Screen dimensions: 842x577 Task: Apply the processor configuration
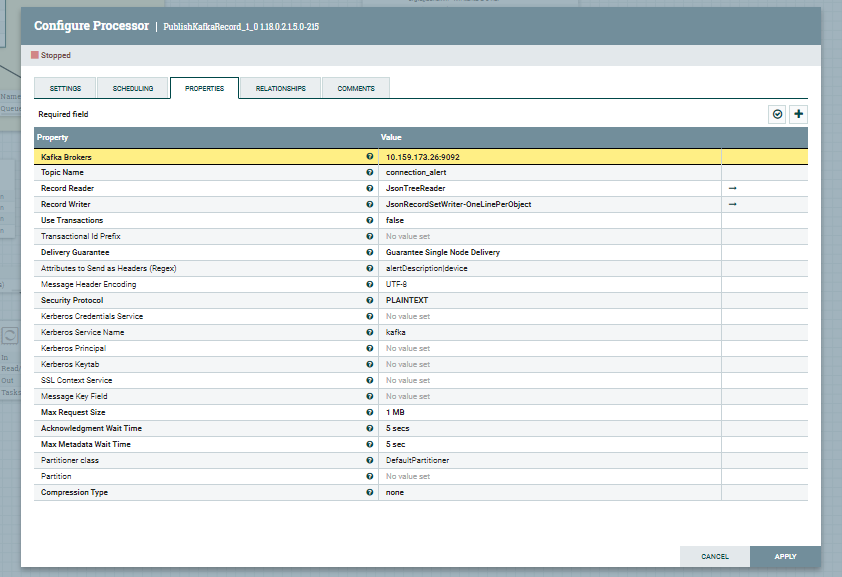click(x=785, y=557)
